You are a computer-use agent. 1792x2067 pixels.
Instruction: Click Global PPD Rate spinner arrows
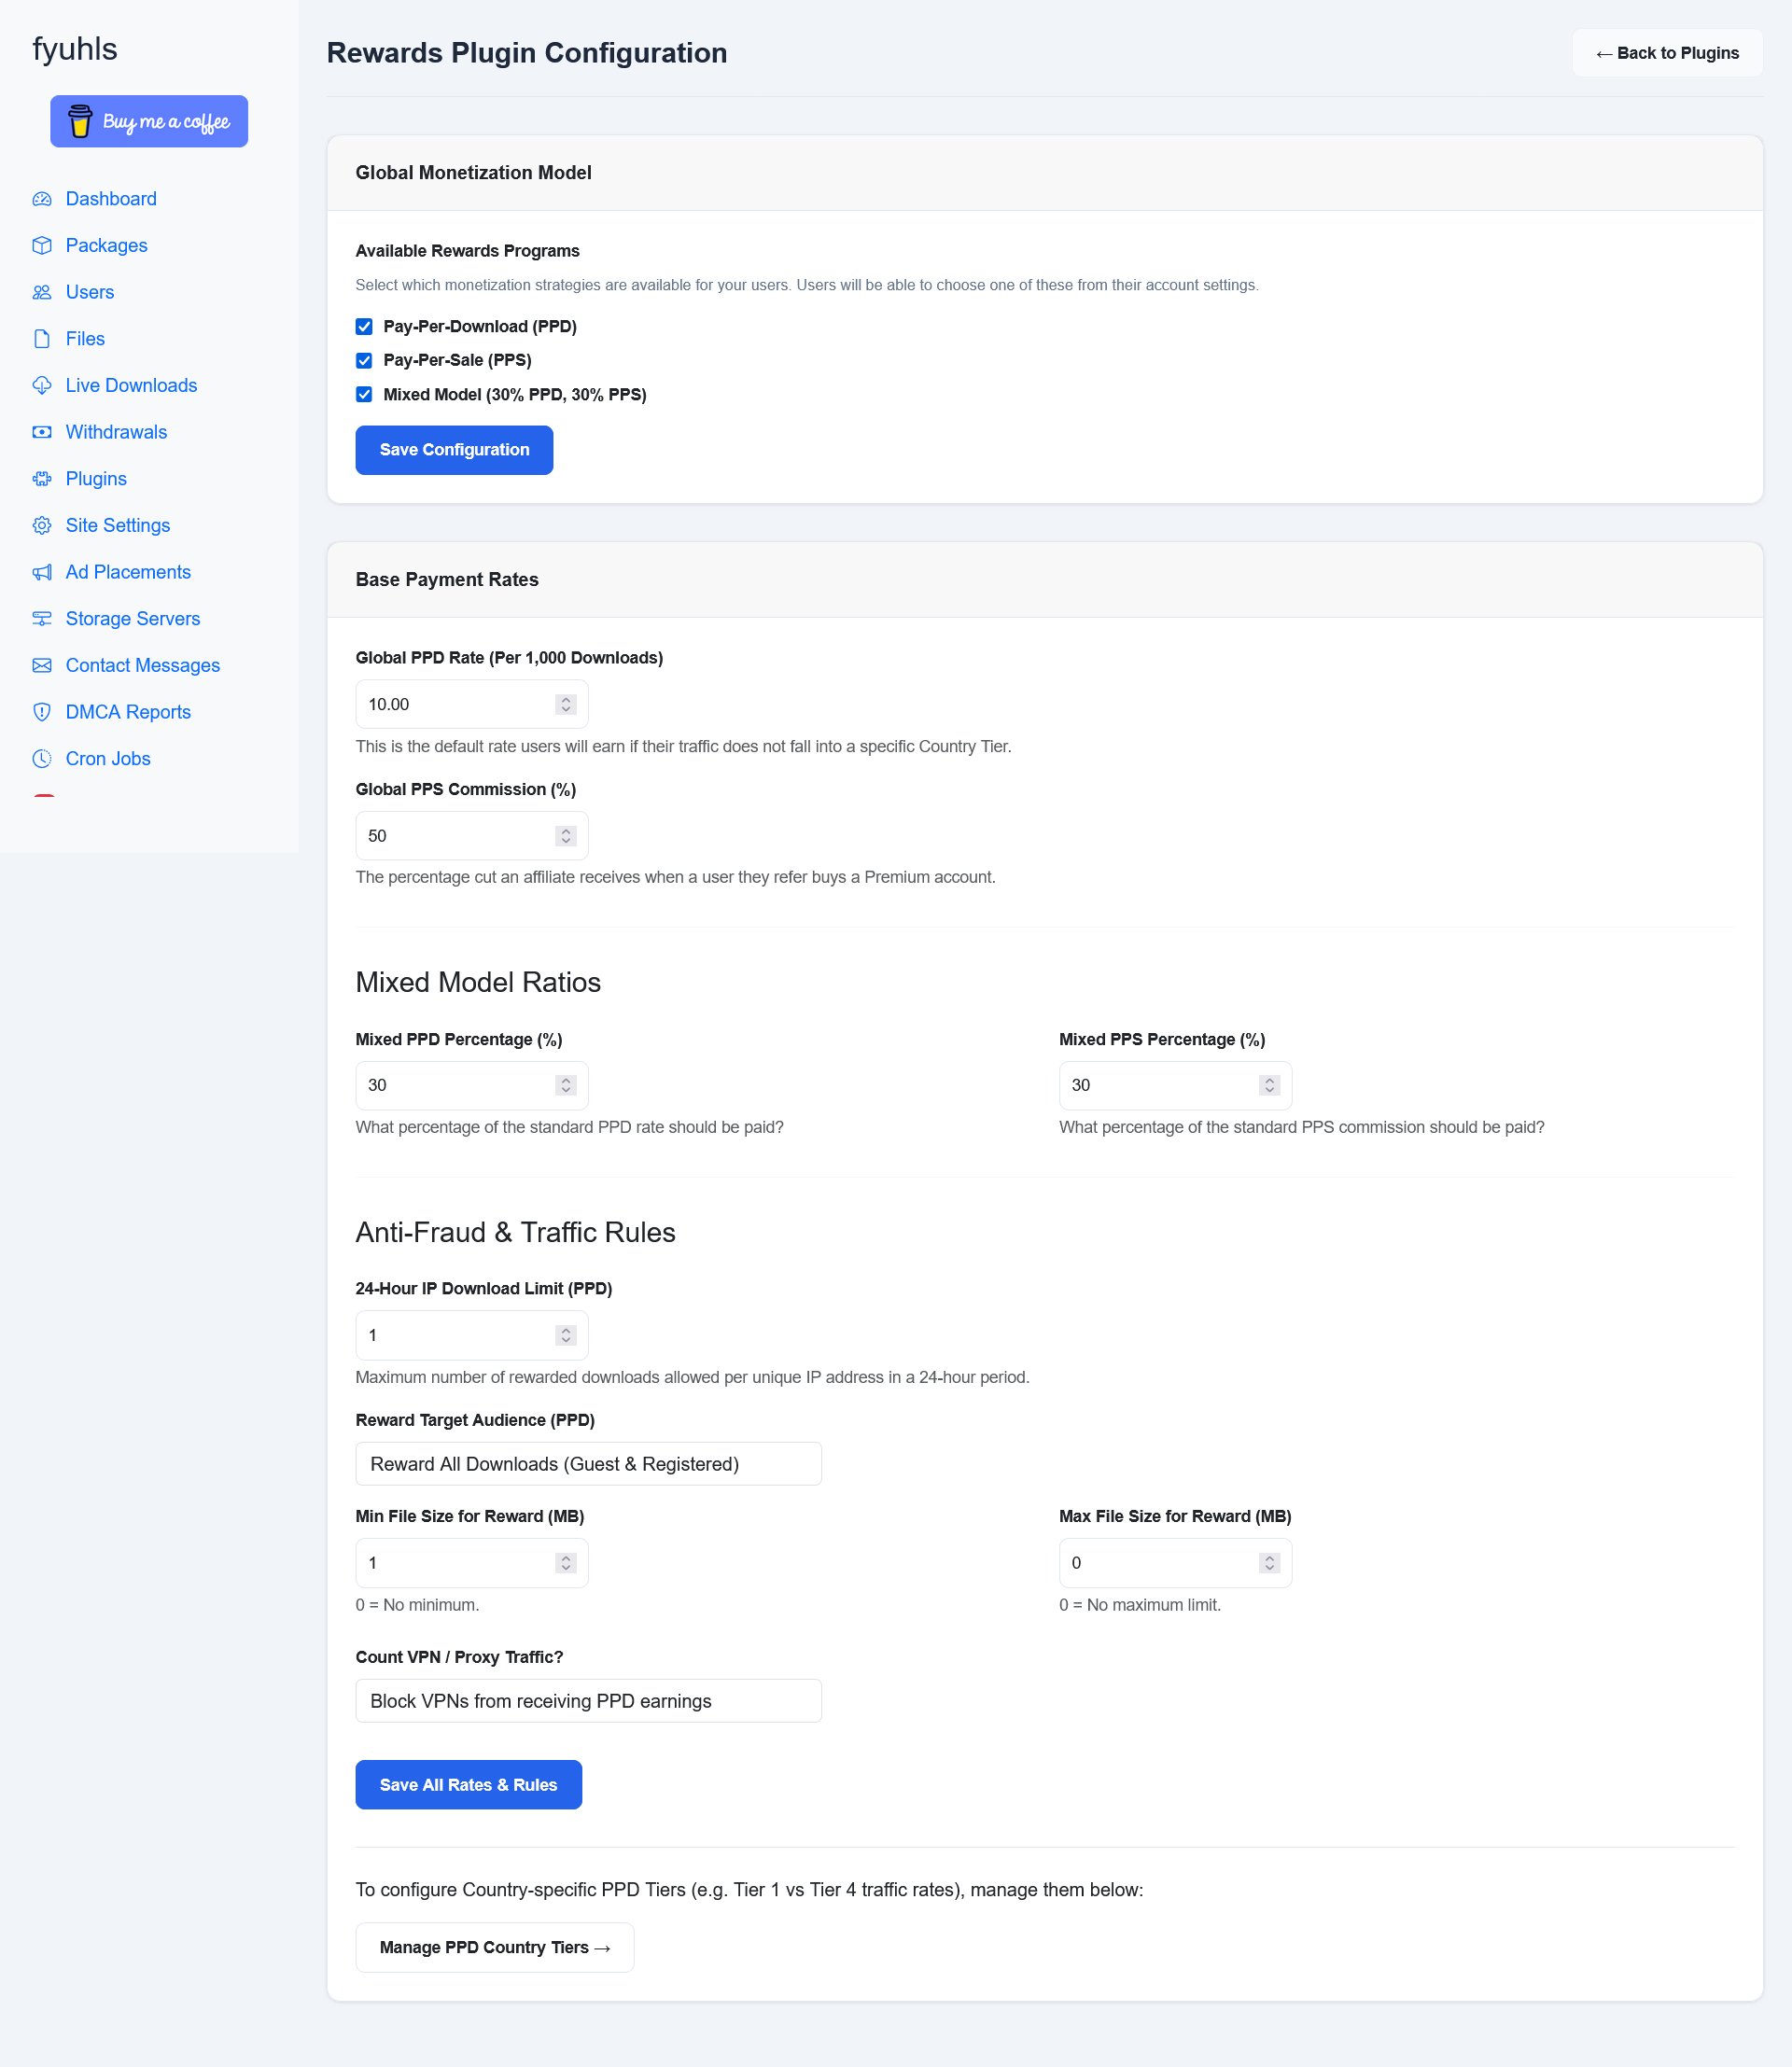click(566, 705)
